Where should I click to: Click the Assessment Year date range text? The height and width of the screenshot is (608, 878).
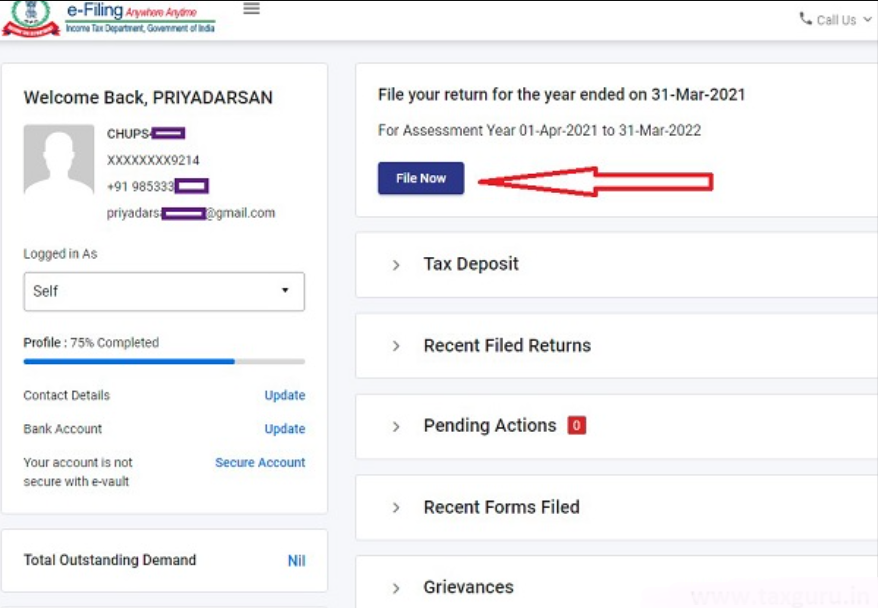[539, 130]
